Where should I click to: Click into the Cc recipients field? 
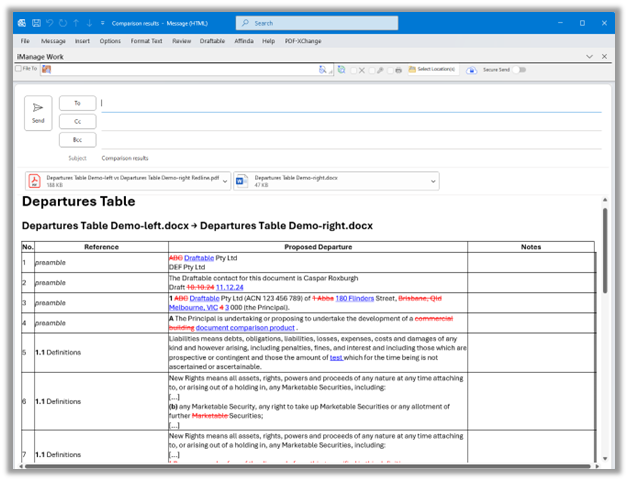tap(351, 122)
